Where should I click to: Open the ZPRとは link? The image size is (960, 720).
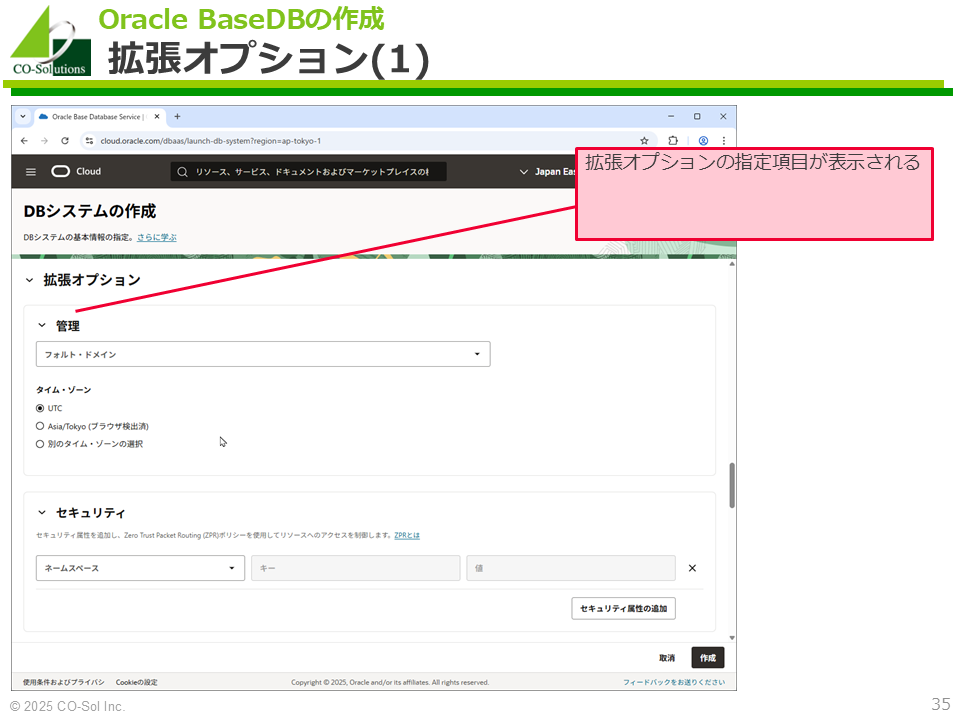point(407,536)
